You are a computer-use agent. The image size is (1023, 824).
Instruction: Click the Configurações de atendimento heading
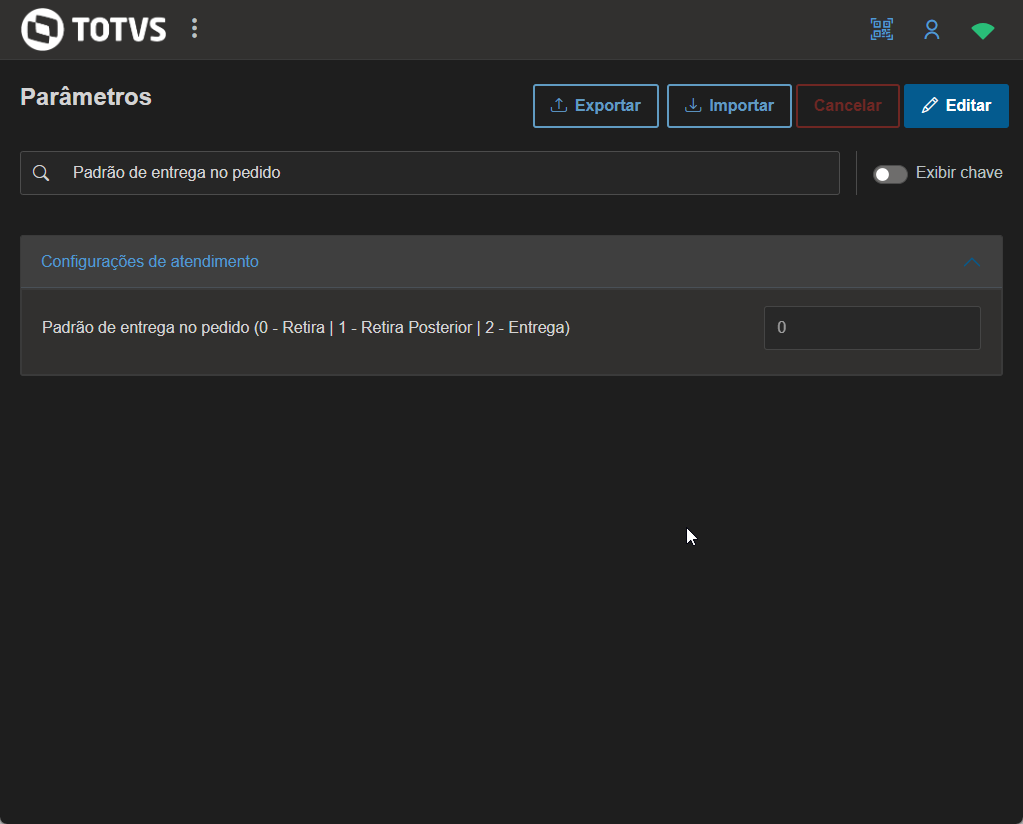point(150,261)
